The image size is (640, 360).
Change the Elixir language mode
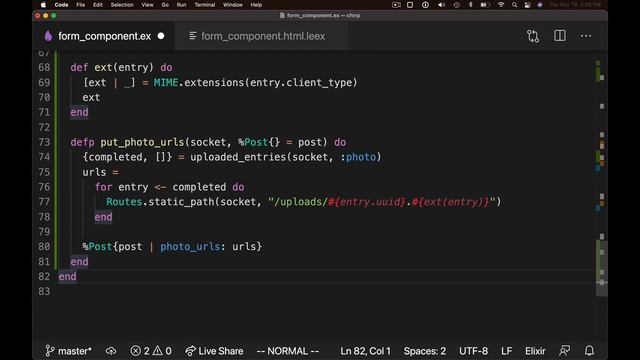535,351
